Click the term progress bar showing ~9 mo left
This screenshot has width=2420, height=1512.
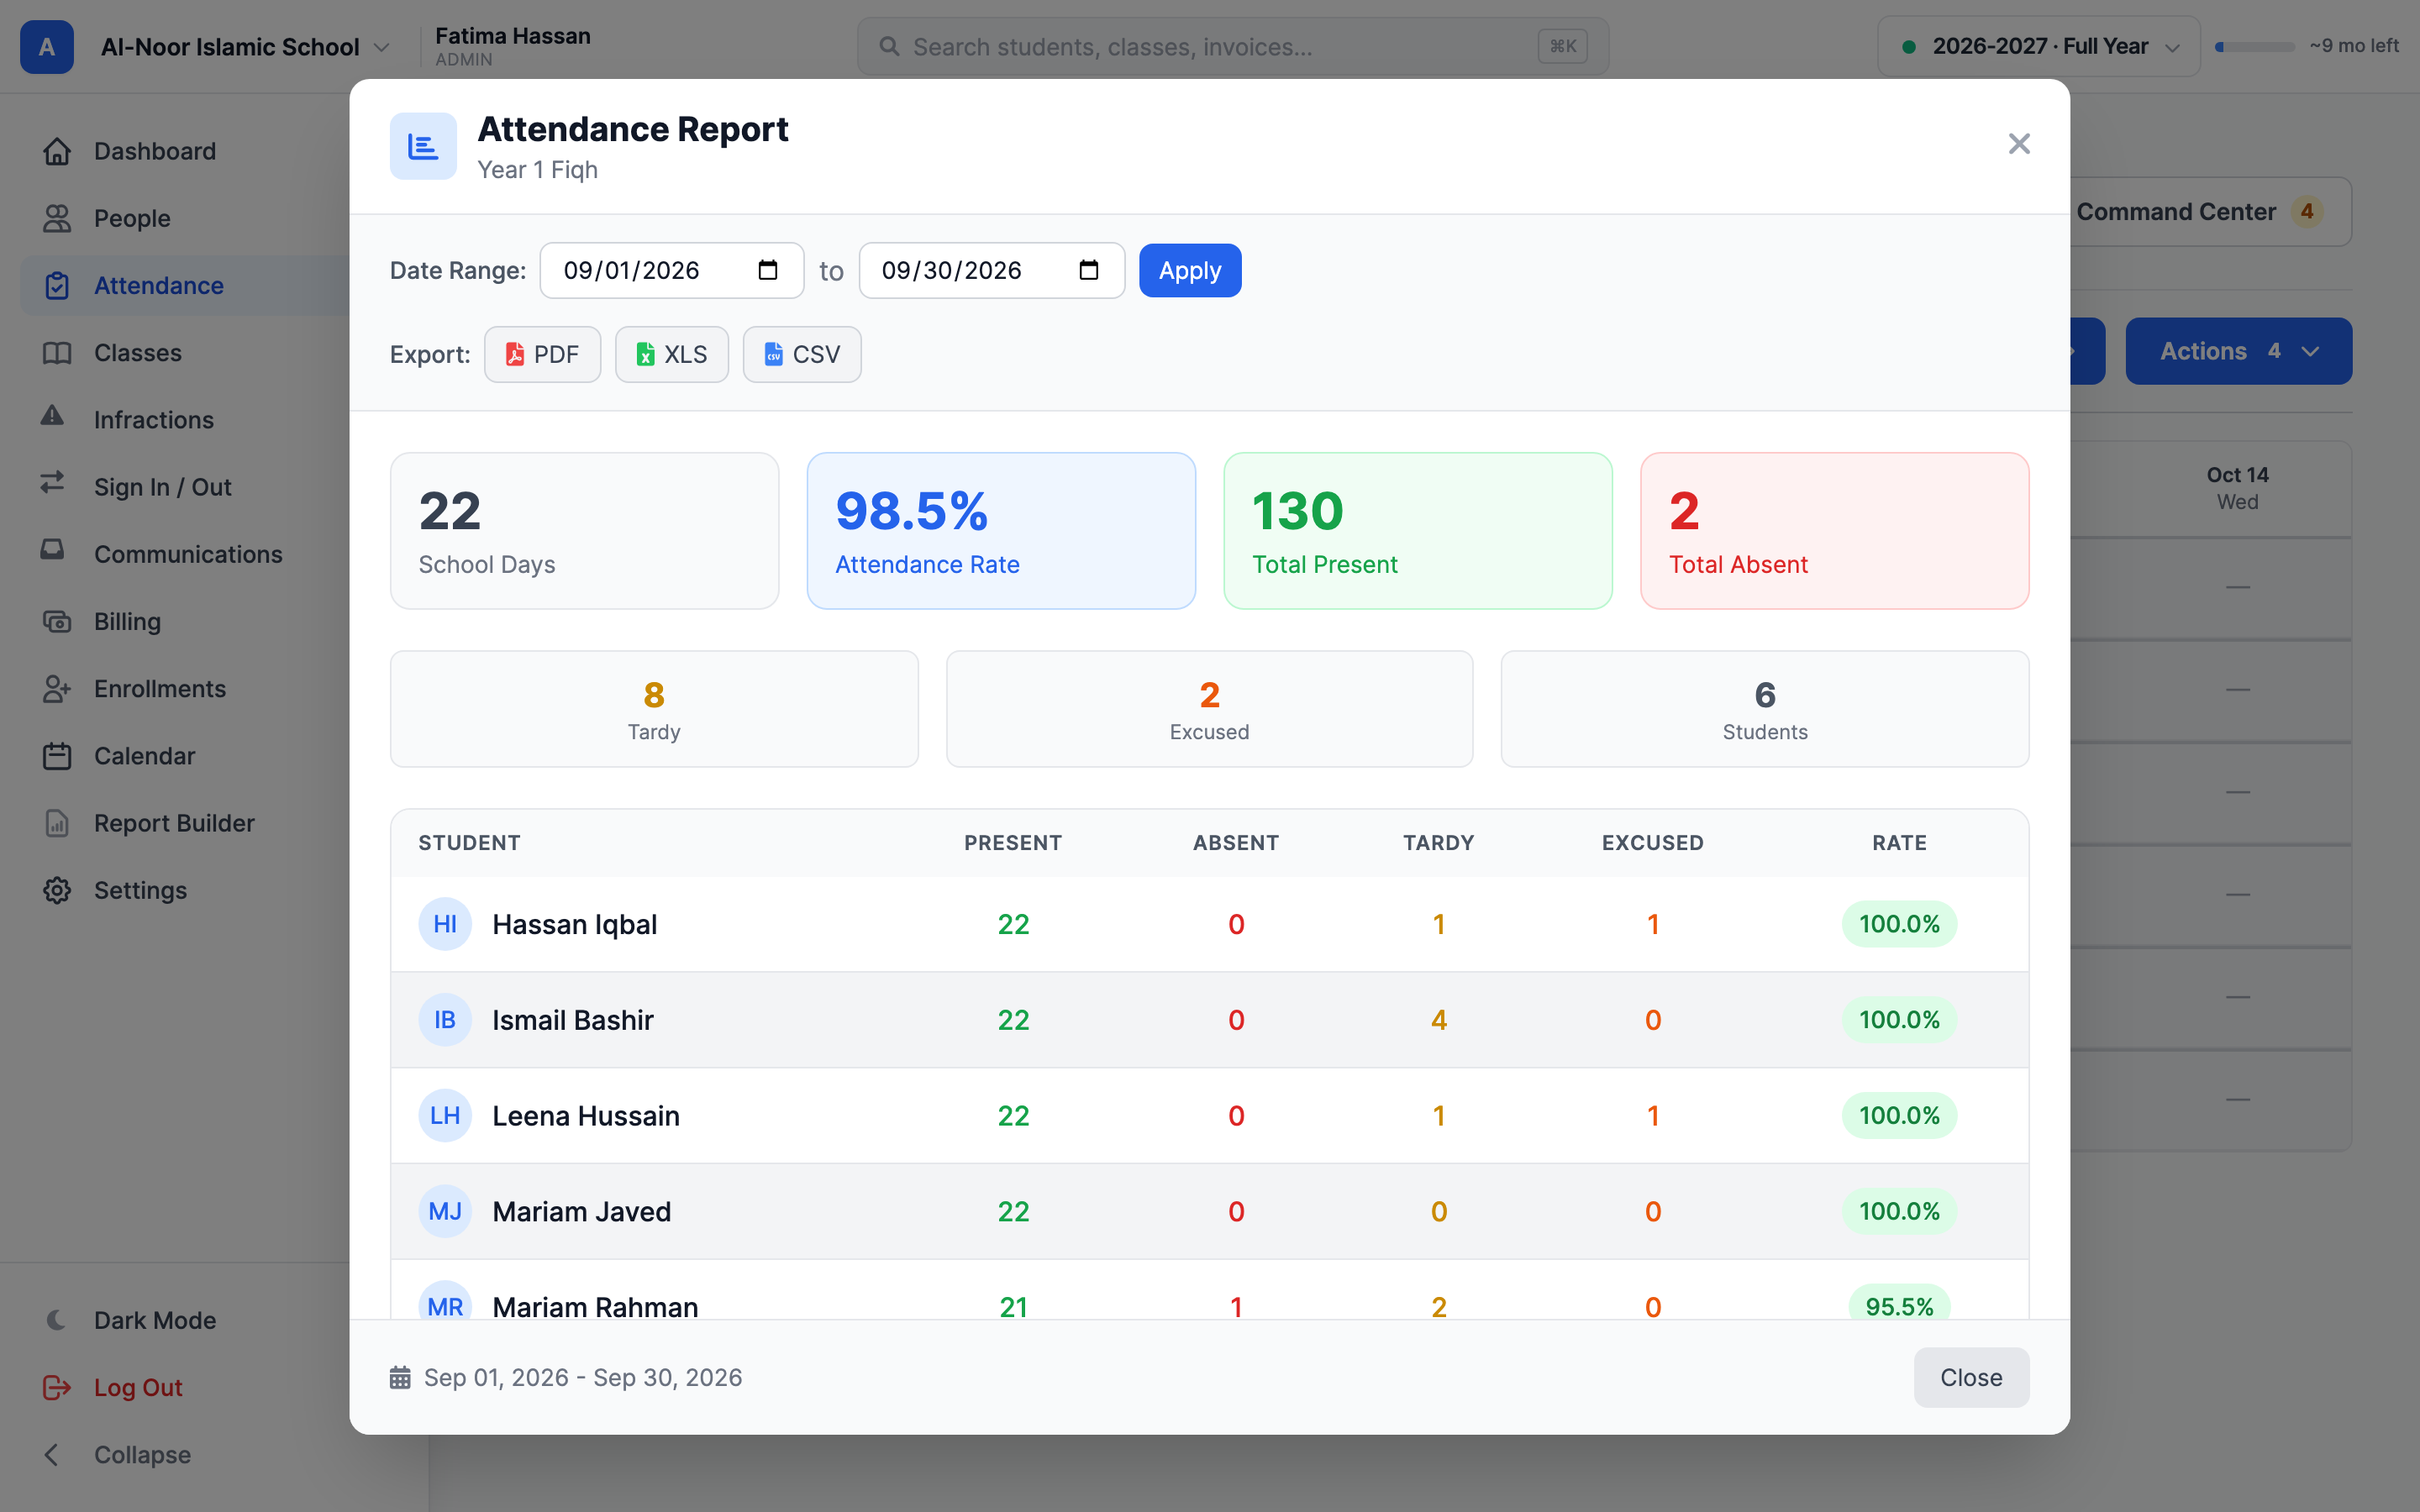[x=2254, y=47]
